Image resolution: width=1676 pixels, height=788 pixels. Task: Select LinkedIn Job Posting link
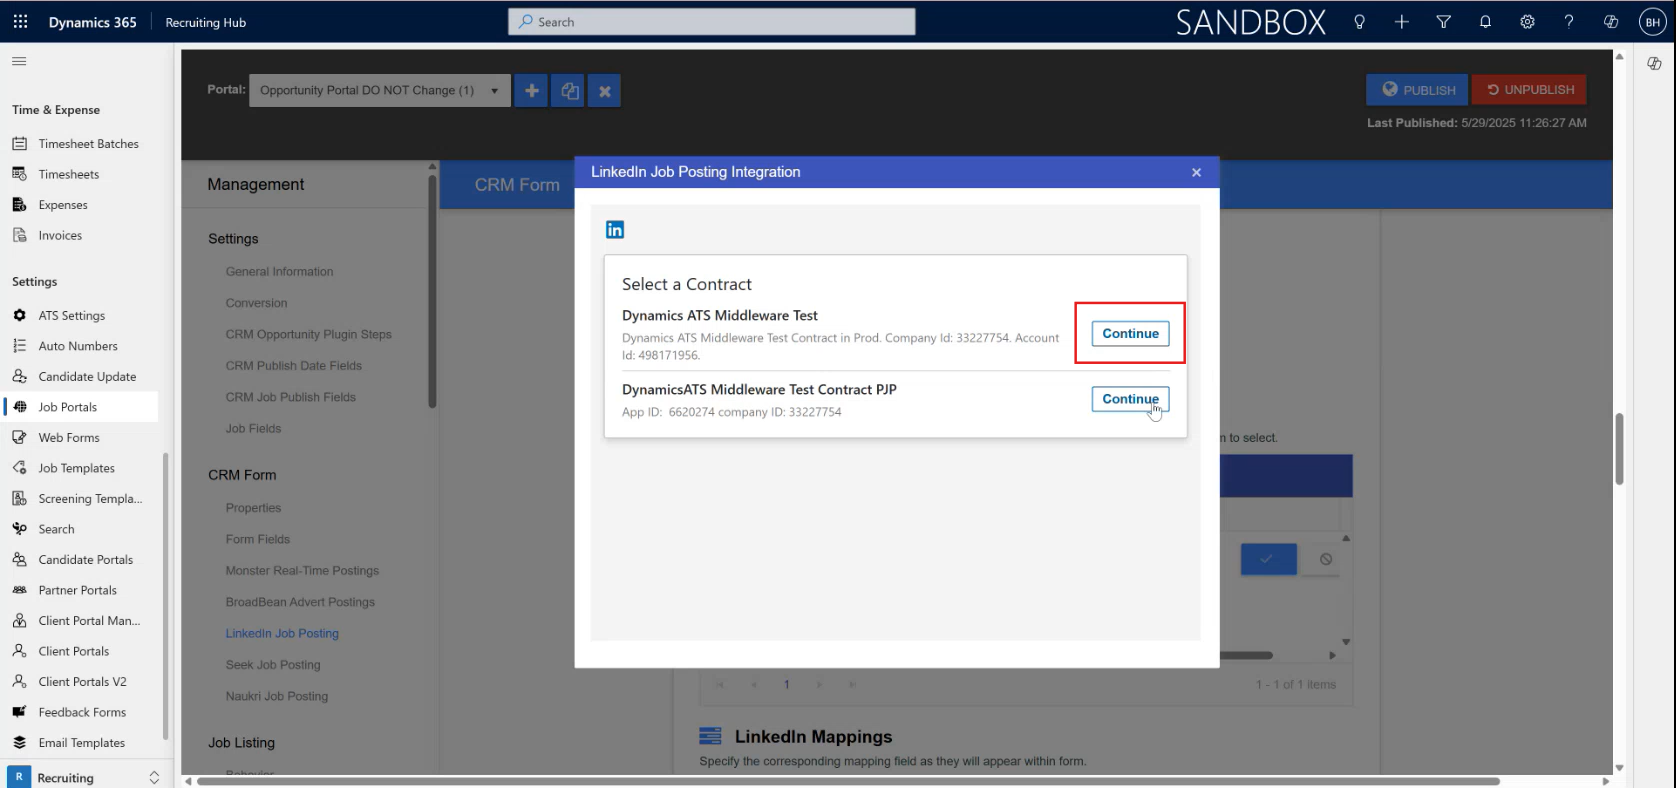[282, 634]
